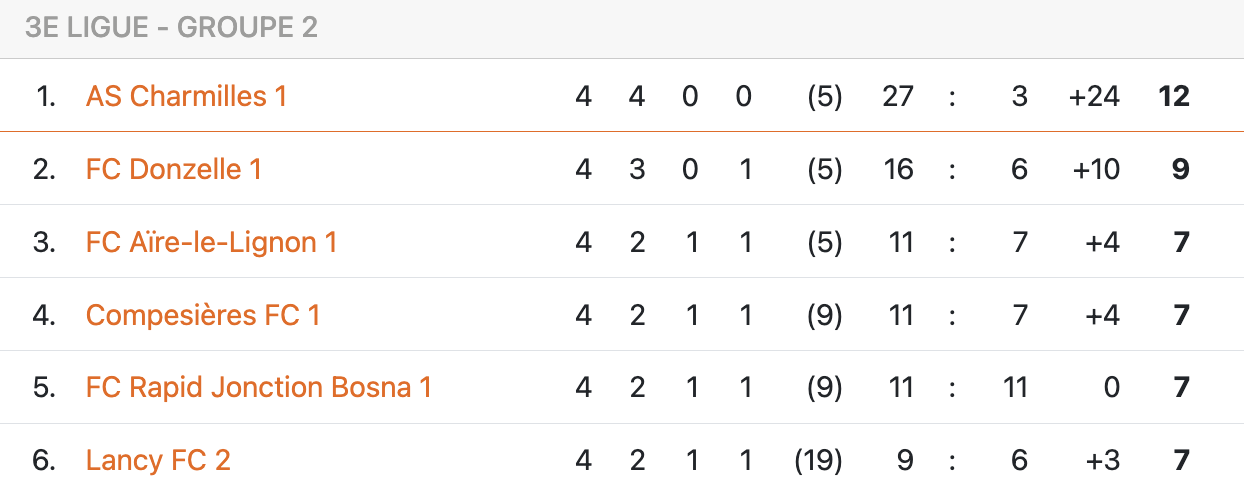The width and height of the screenshot is (1244, 492).
Task: Select the +10 goal difference cell
Action: pyautogui.click(x=1095, y=169)
